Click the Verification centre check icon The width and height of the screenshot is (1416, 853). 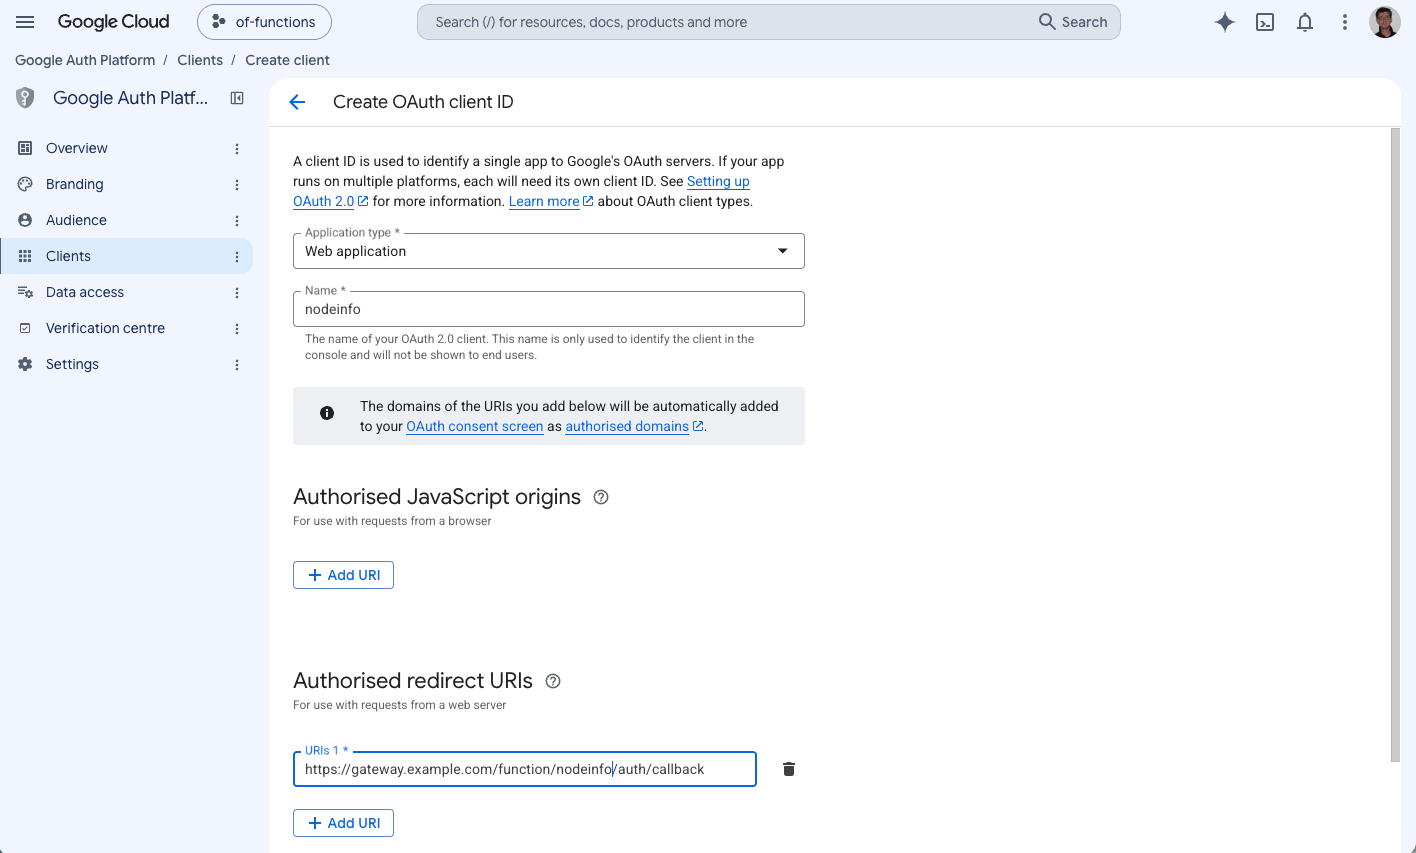(25, 328)
